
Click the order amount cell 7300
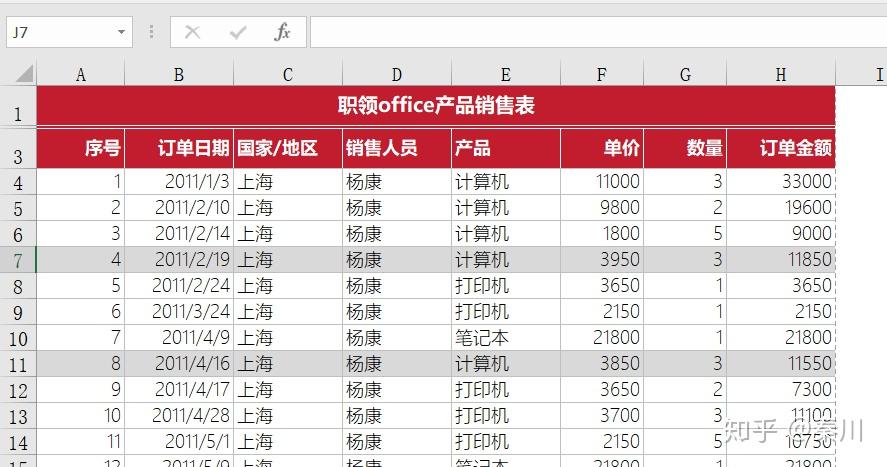coord(781,390)
